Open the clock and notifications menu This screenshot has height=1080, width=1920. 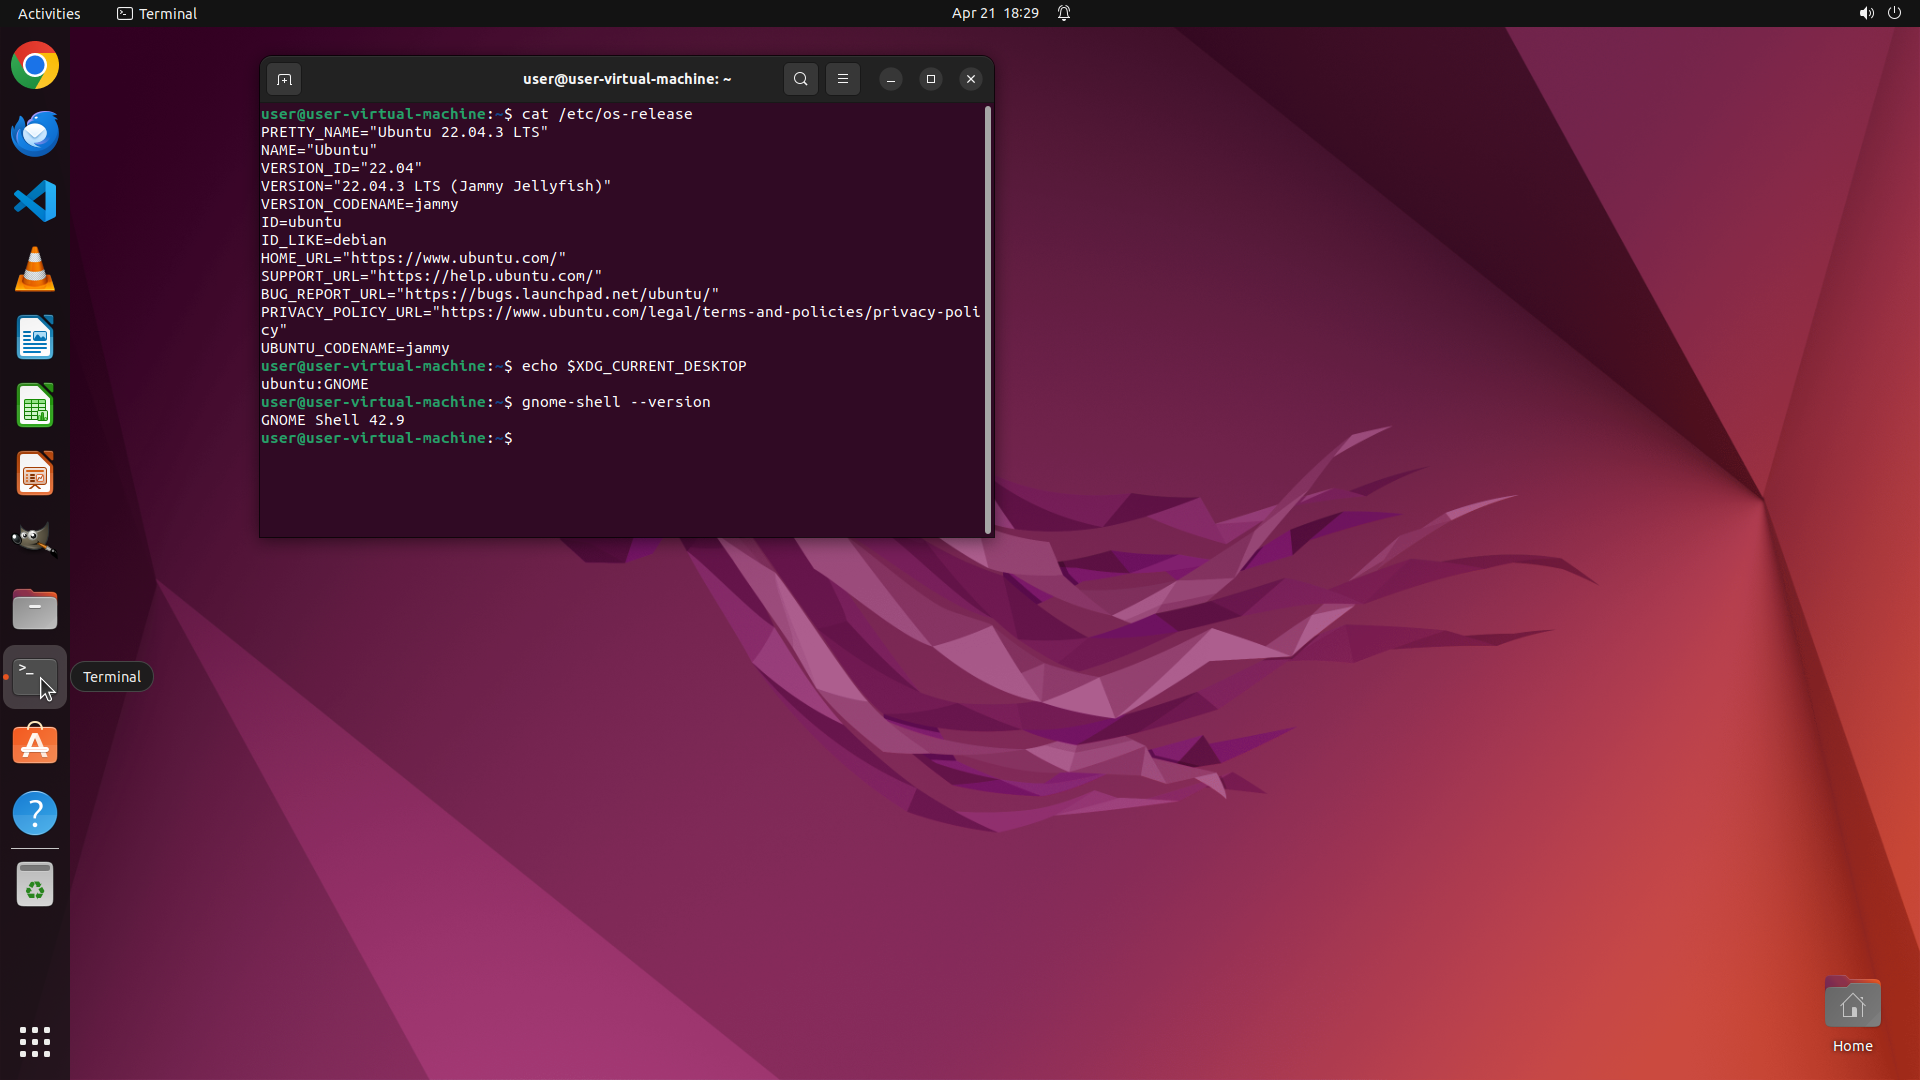[995, 13]
